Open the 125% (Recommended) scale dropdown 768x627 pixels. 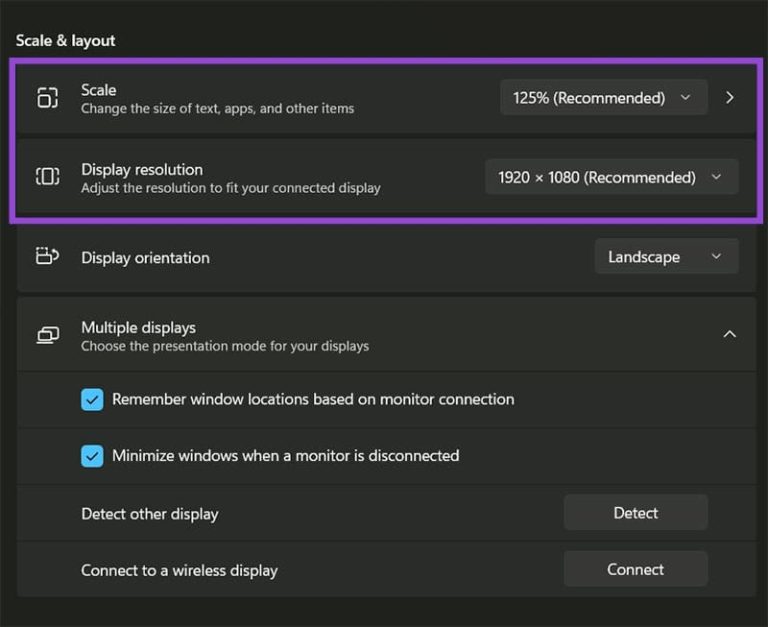pos(603,97)
